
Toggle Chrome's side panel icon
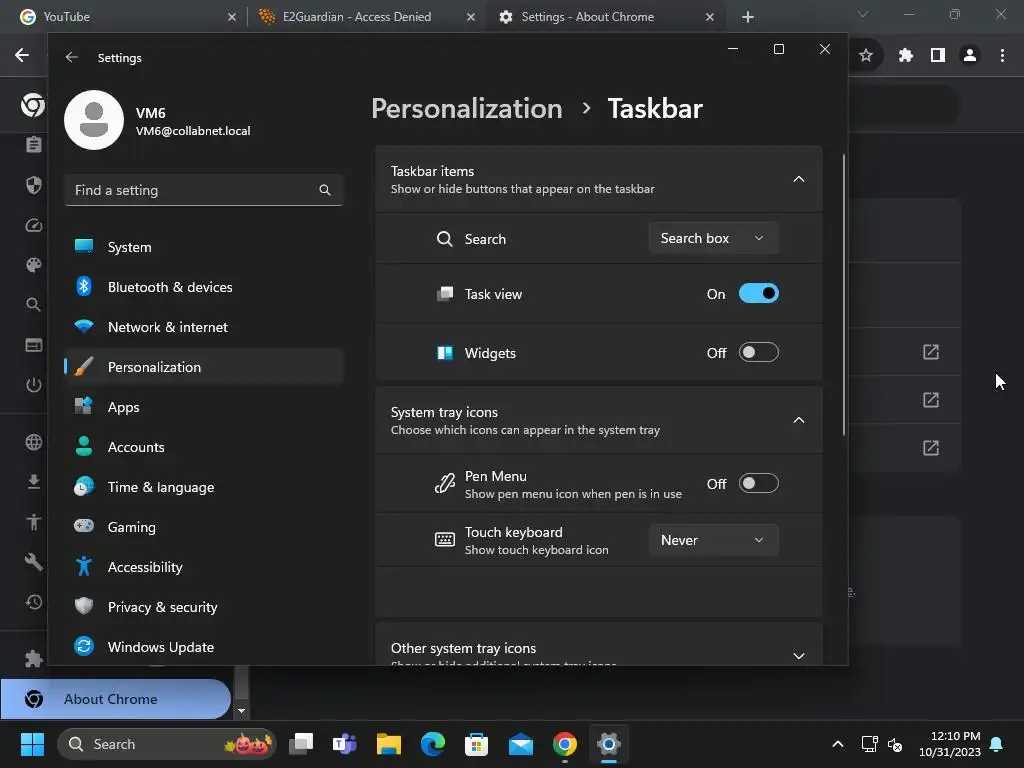[x=938, y=56]
